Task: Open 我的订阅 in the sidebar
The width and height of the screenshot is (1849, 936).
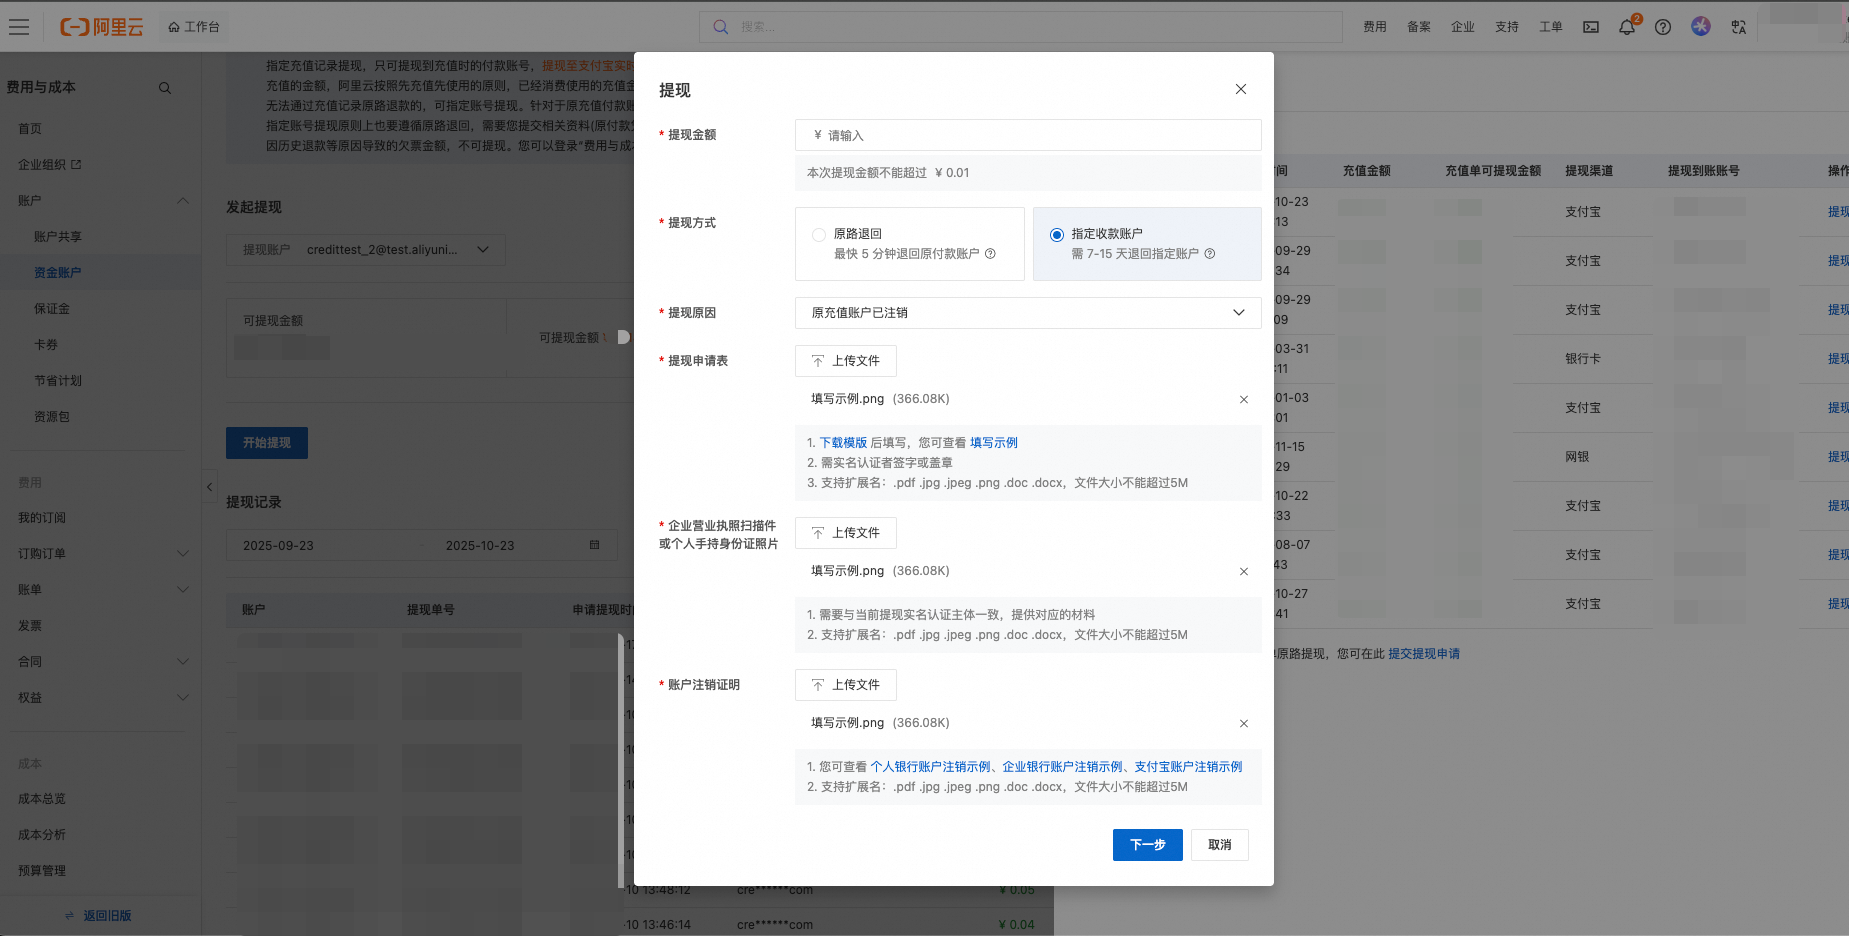Action: [x=42, y=518]
